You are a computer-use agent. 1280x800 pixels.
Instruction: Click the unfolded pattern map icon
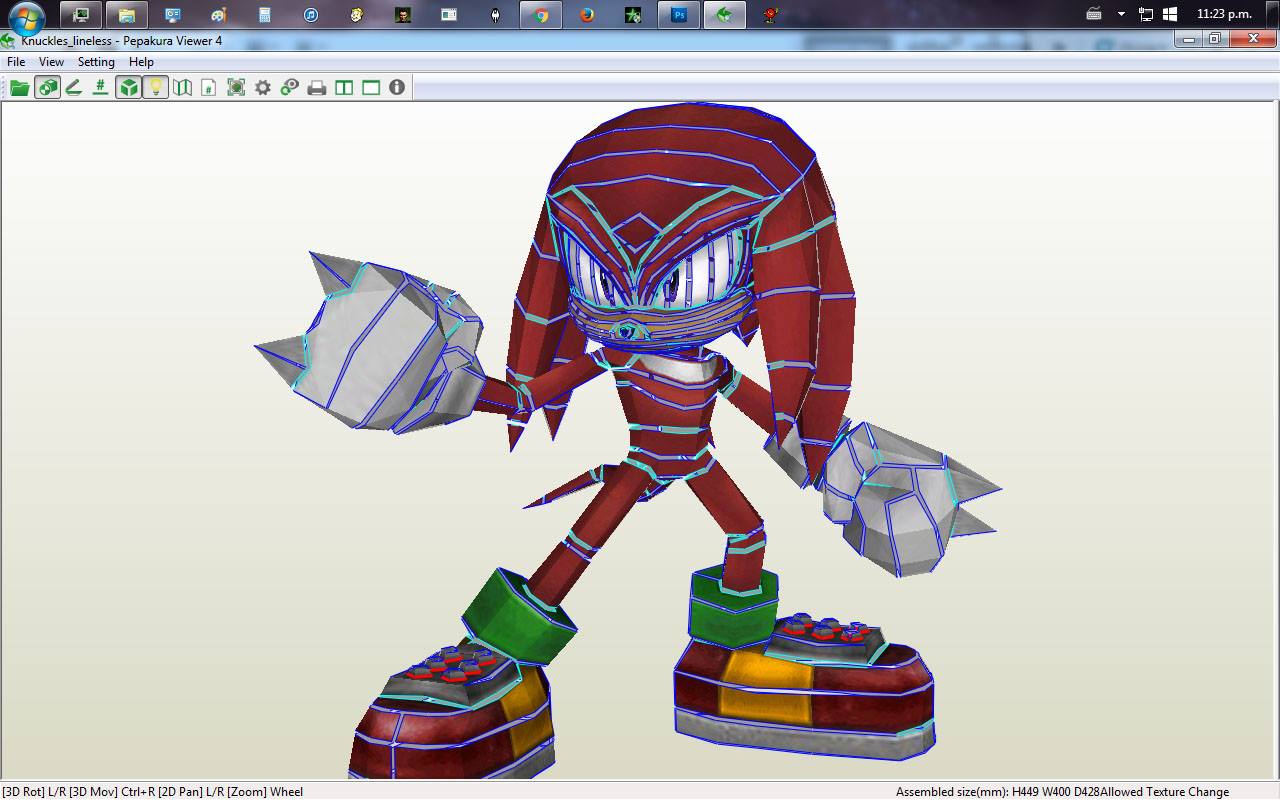[x=182, y=88]
